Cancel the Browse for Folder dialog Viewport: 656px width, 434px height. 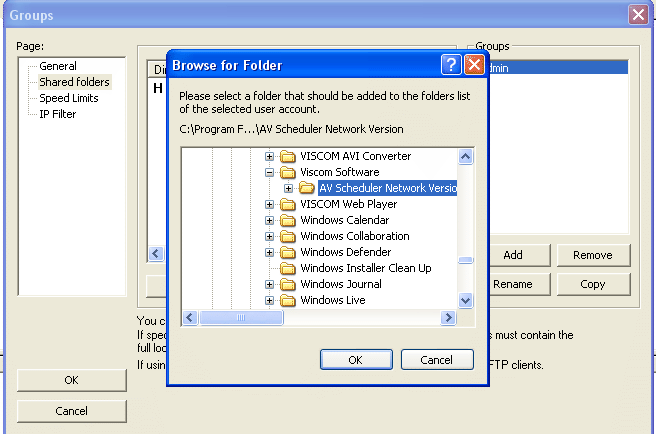tap(437, 360)
